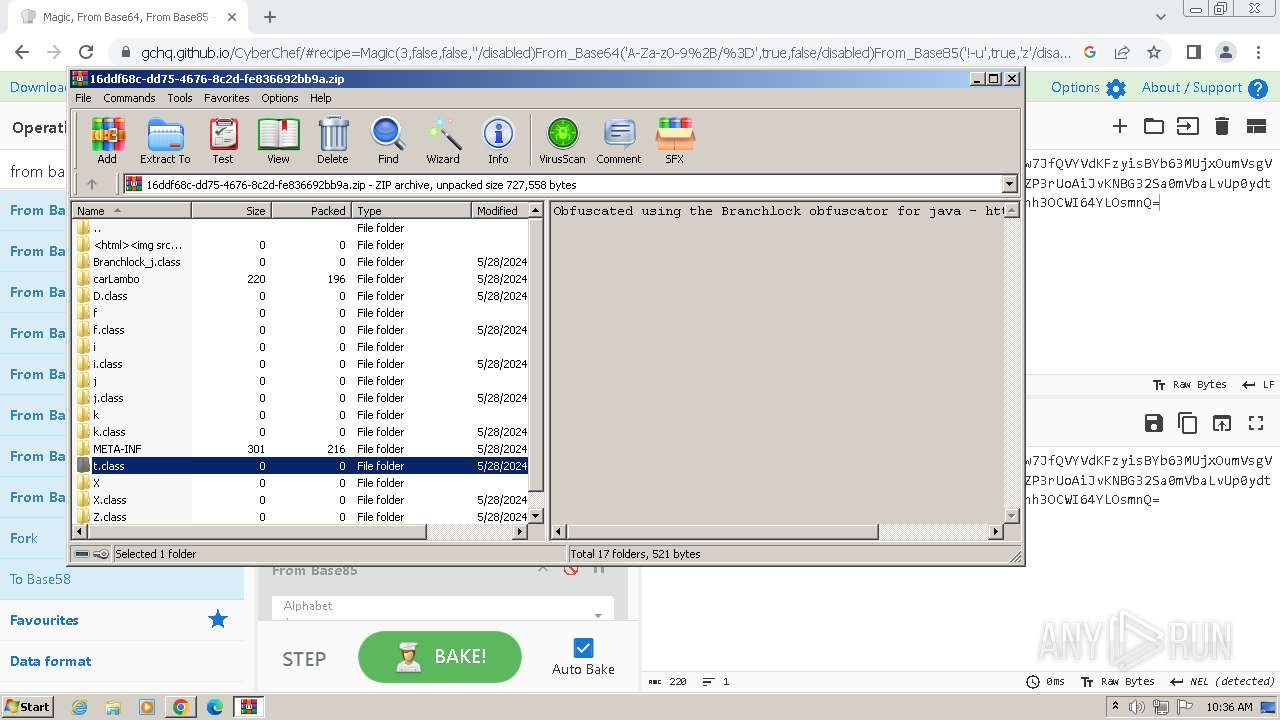
Task: Open CyberChef Options gear link
Action: point(1088,88)
